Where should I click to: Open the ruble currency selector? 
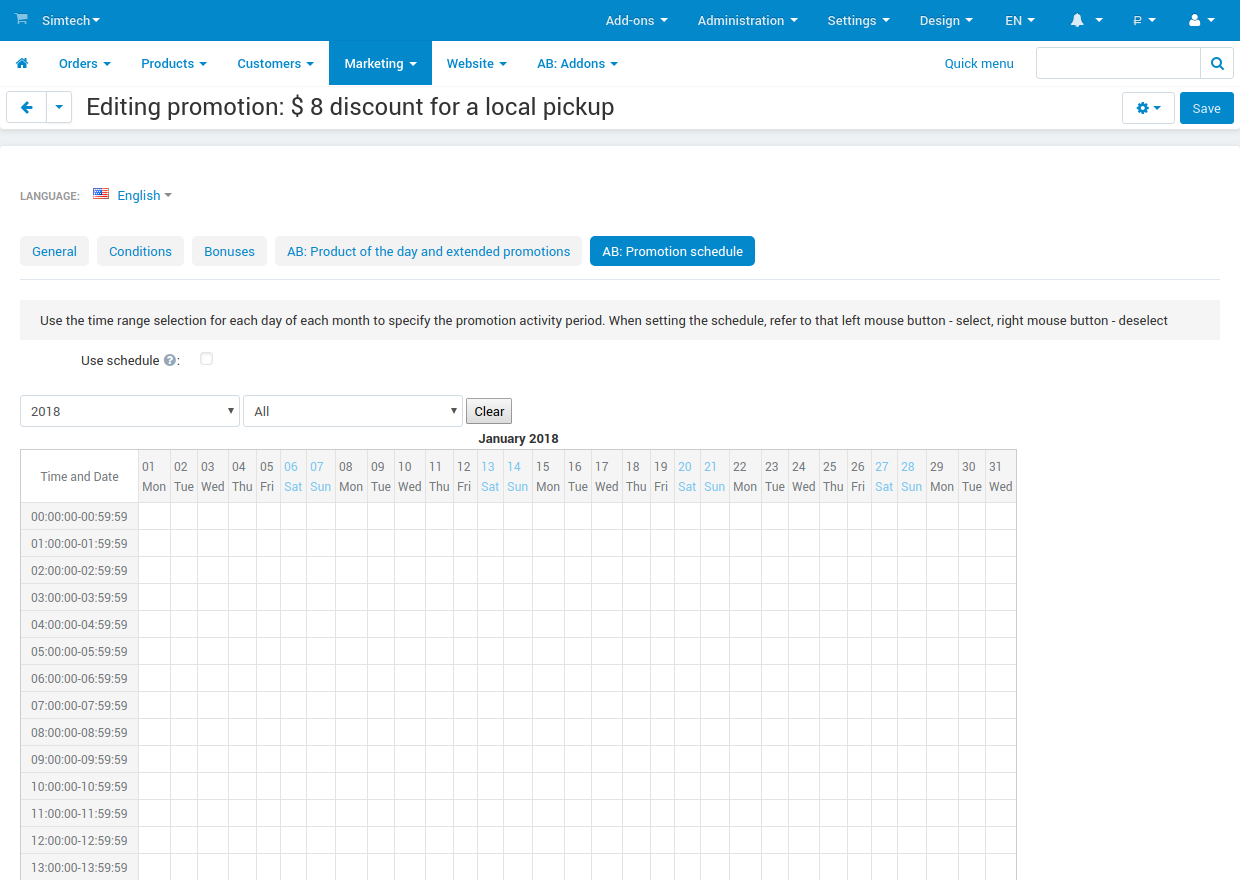pos(1144,20)
